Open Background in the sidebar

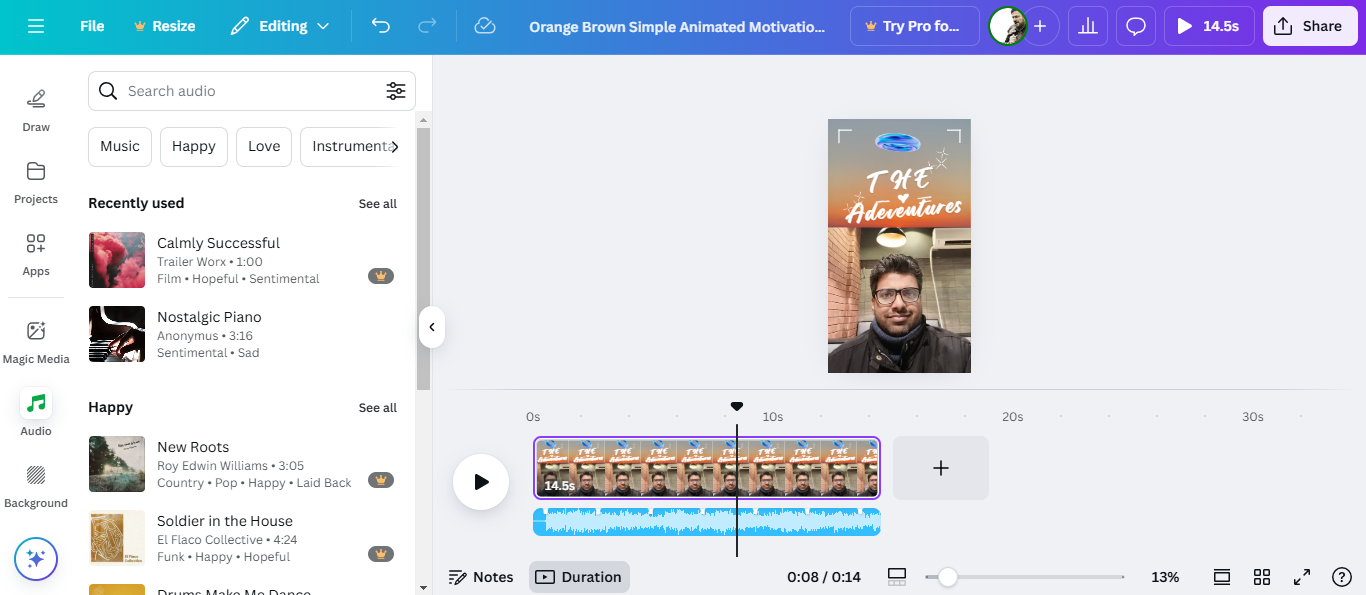(x=36, y=485)
